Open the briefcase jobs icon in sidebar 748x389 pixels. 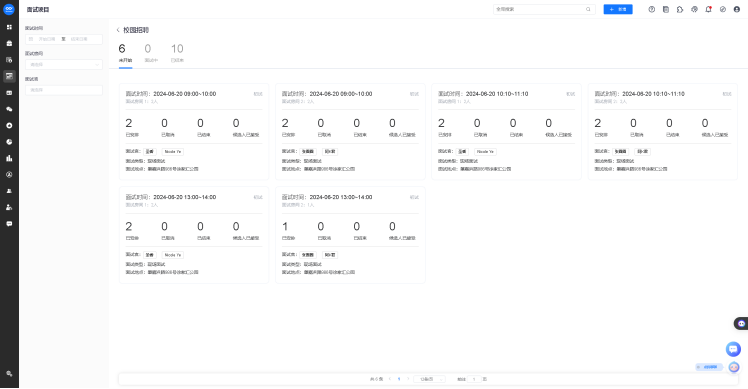click(9, 43)
